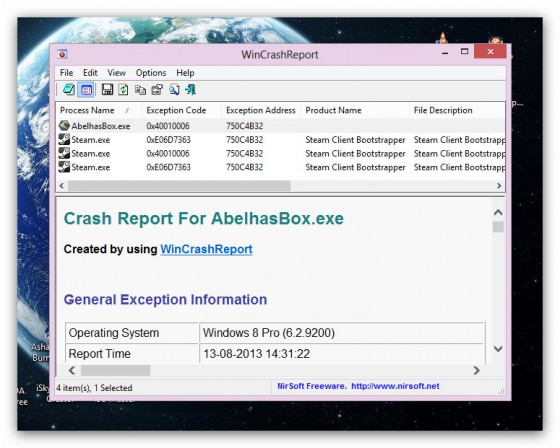Click the Steam icon beside exception 0x40010006
This screenshot has width=560, height=448.
click(64, 153)
